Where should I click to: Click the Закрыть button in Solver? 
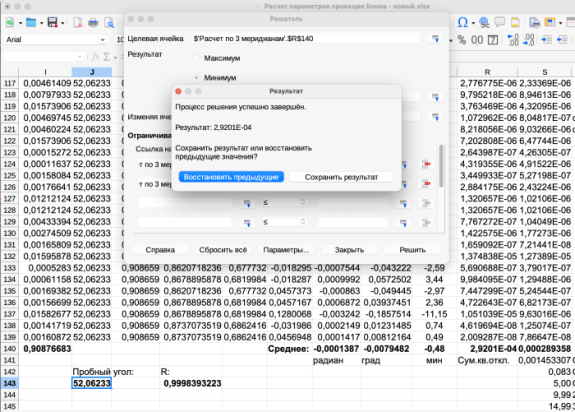[349, 250]
